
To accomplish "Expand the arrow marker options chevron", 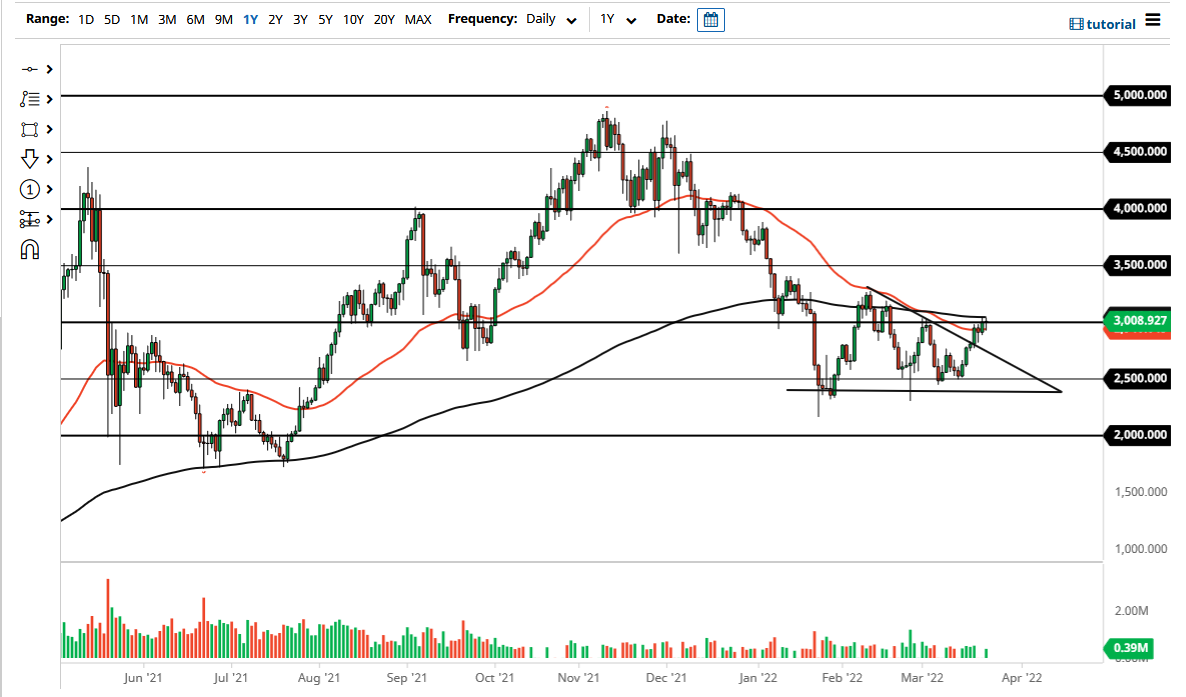I will coord(50,159).
